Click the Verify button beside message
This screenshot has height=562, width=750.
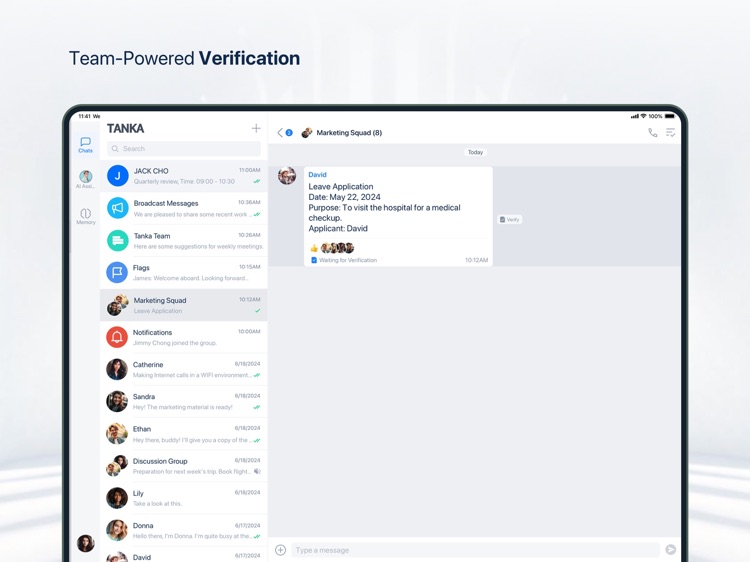point(510,220)
